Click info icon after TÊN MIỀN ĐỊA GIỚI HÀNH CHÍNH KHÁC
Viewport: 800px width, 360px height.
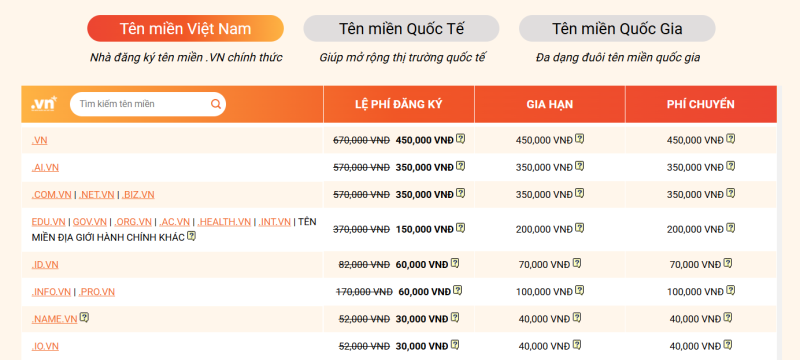click(191, 236)
